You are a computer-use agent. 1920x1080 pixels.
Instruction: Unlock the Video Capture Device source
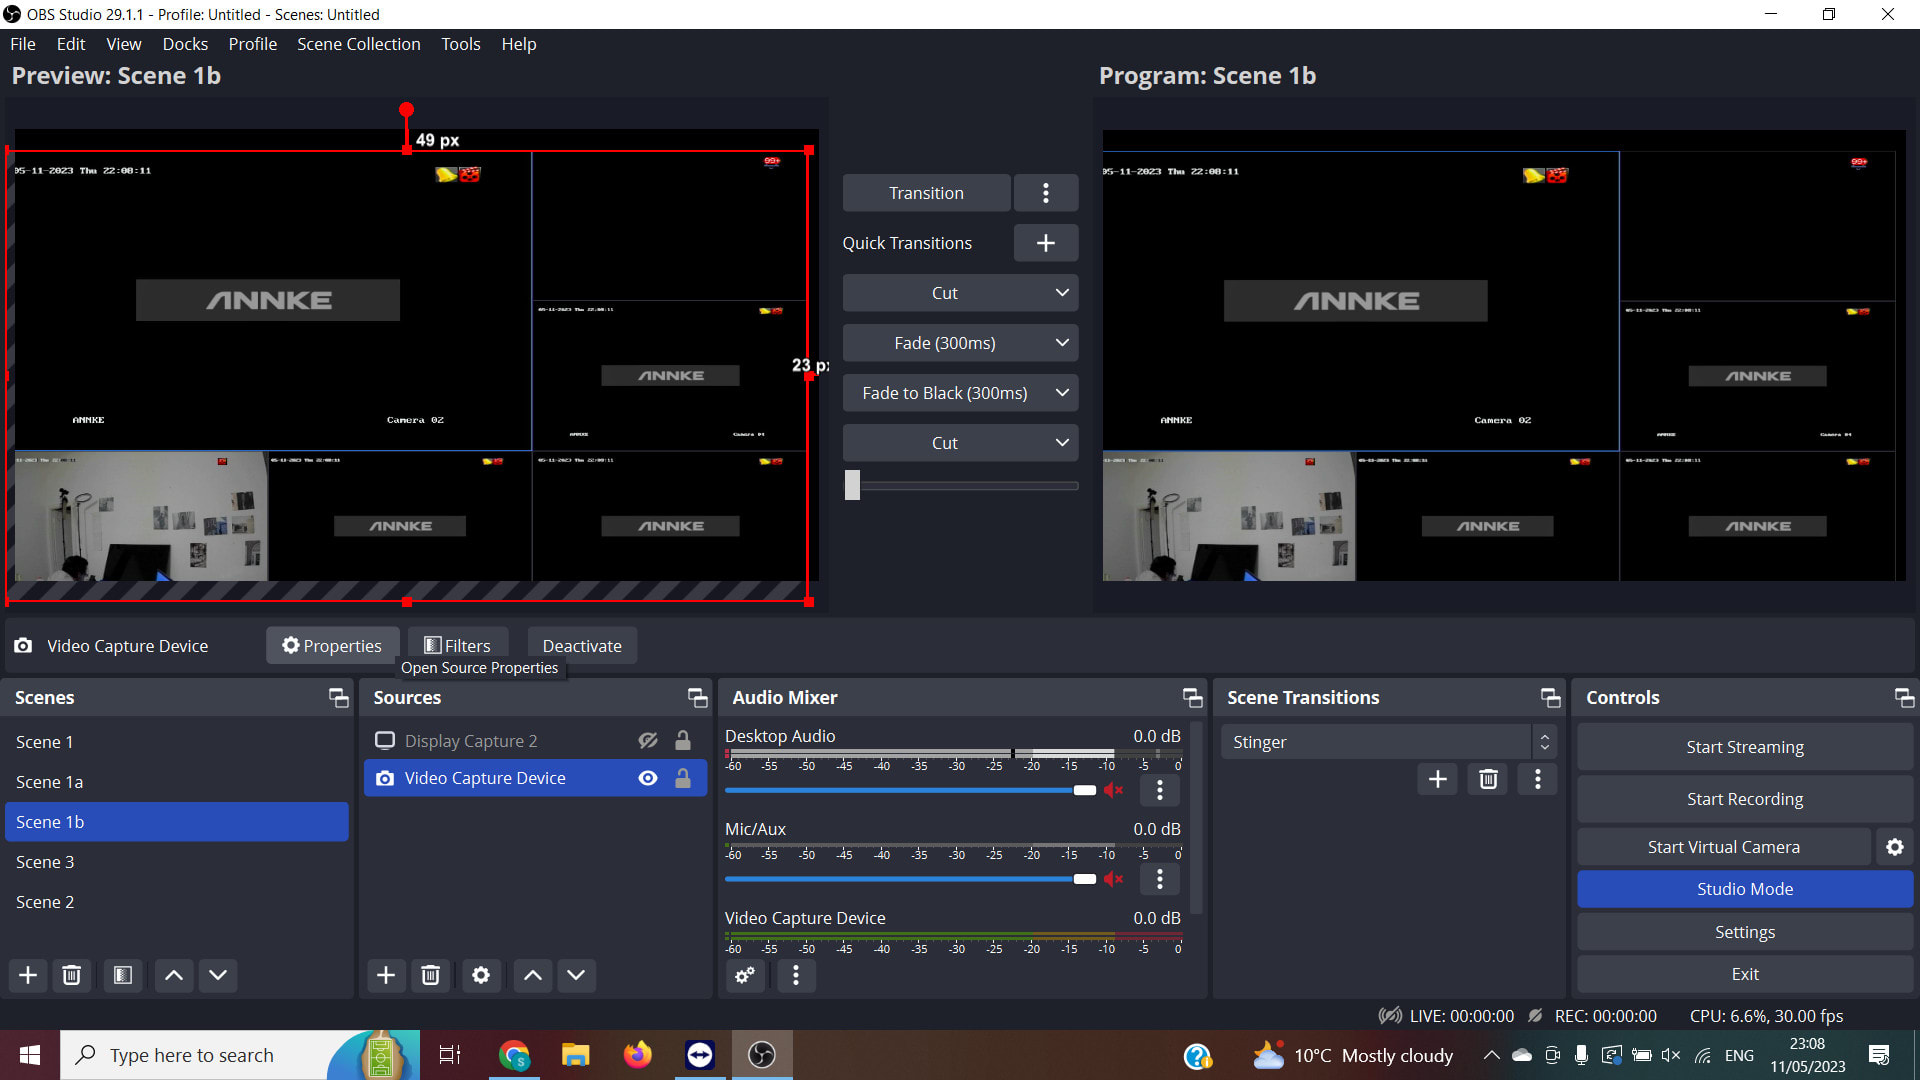coord(683,778)
